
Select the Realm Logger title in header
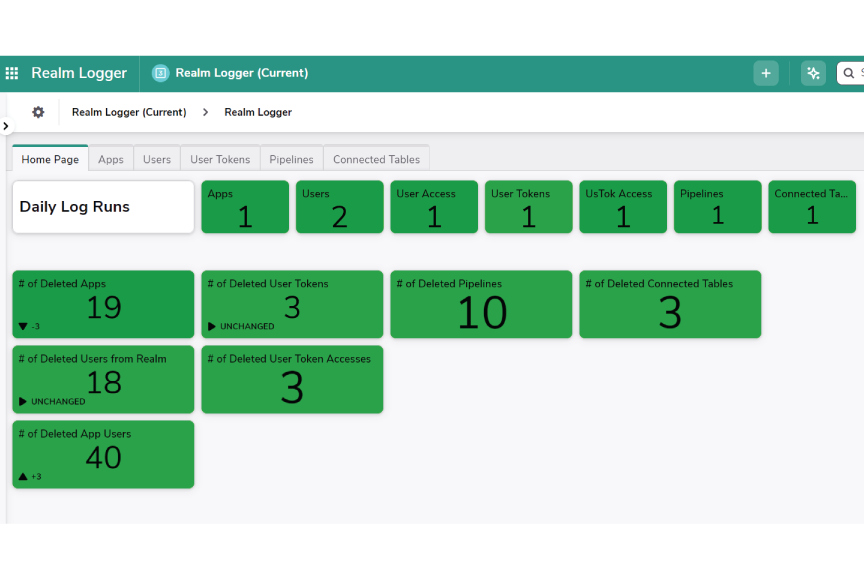(79, 72)
